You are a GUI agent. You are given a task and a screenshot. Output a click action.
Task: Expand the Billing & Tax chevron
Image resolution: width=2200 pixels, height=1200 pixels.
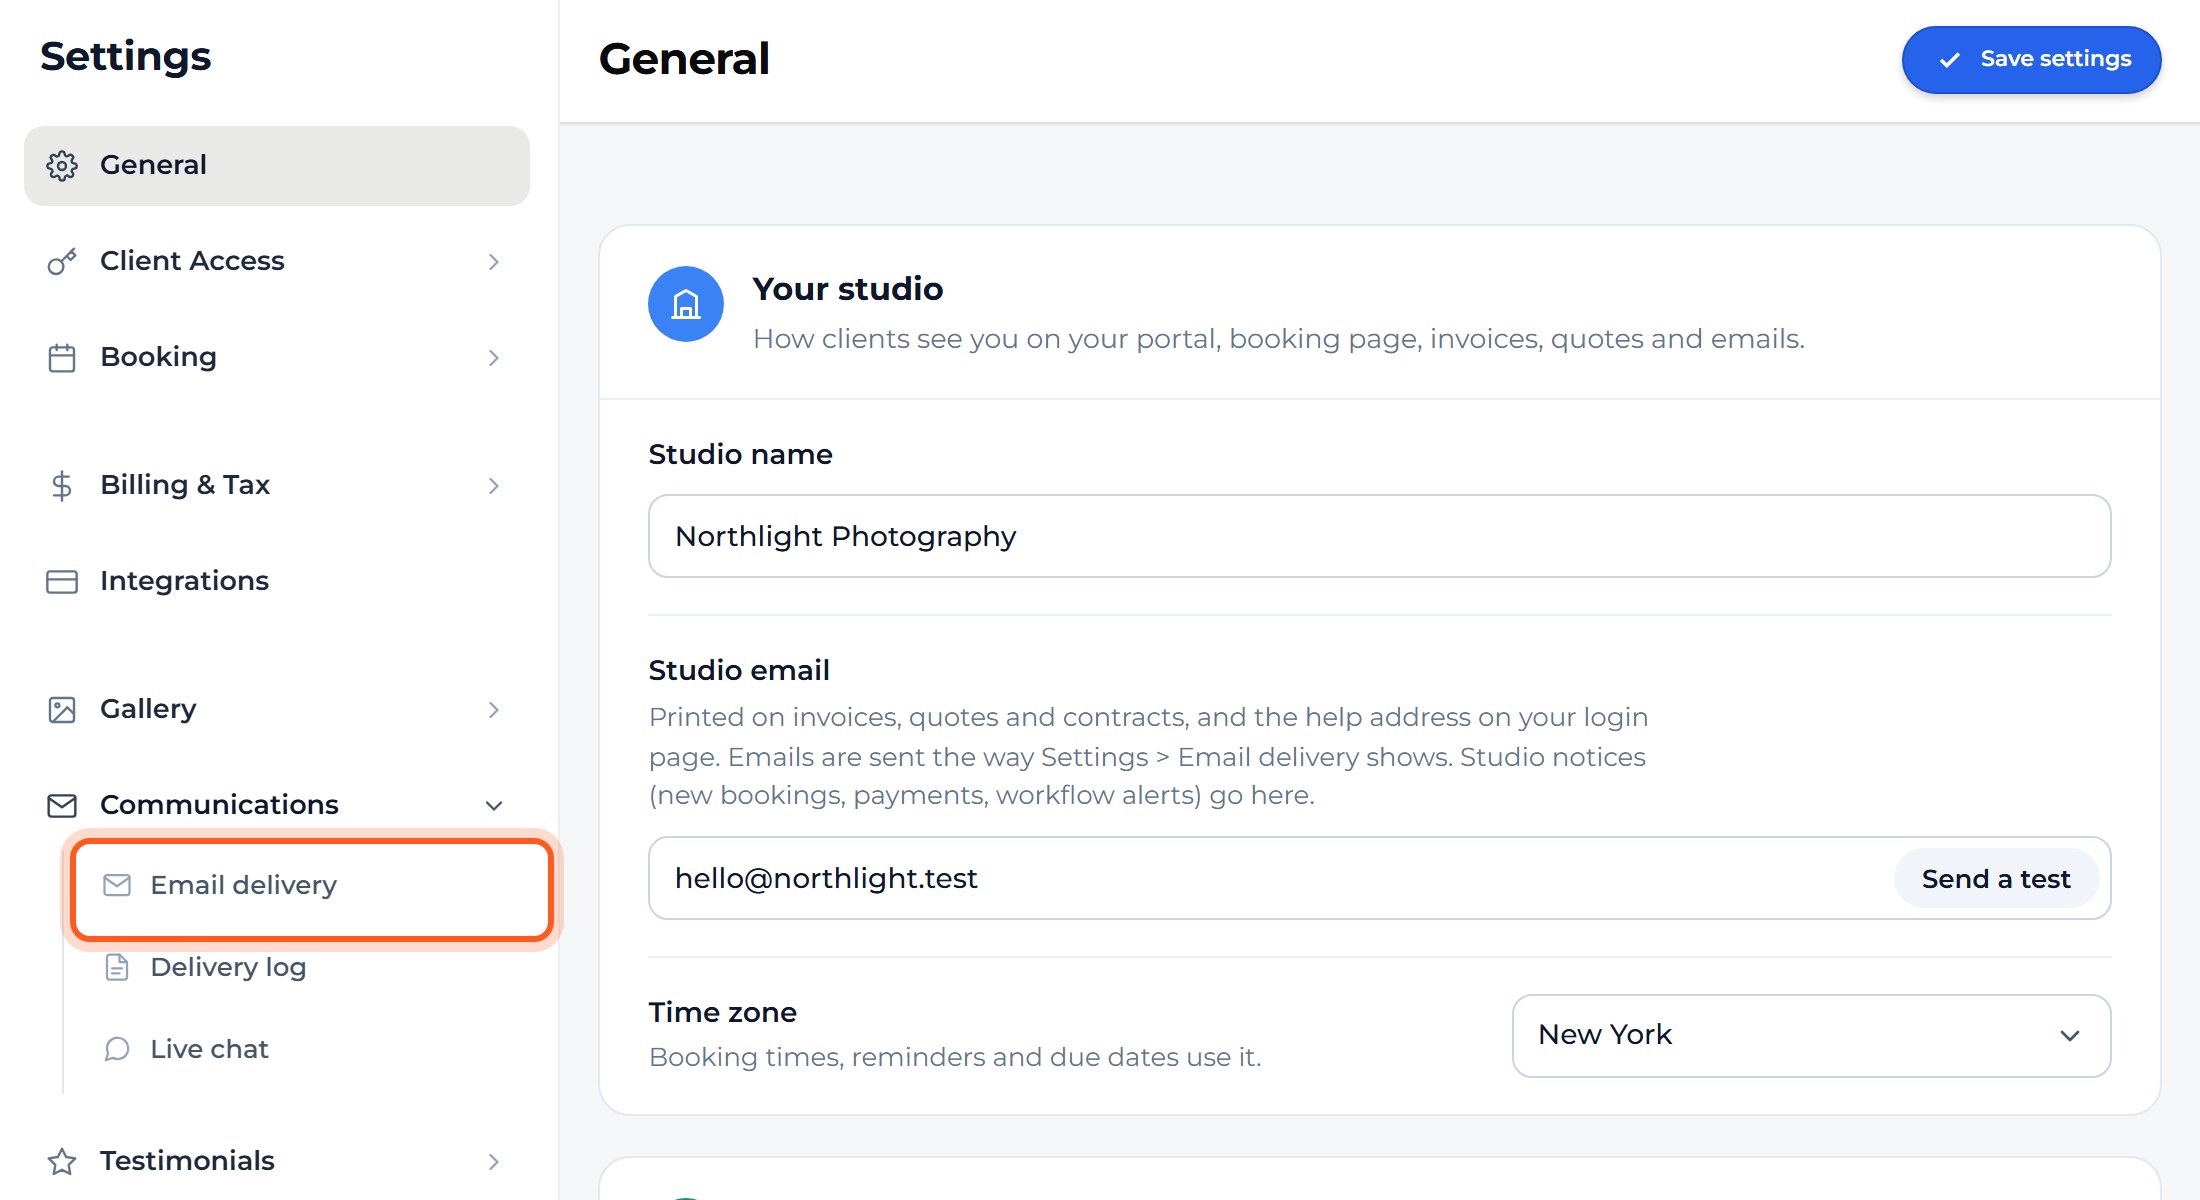point(494,486)
